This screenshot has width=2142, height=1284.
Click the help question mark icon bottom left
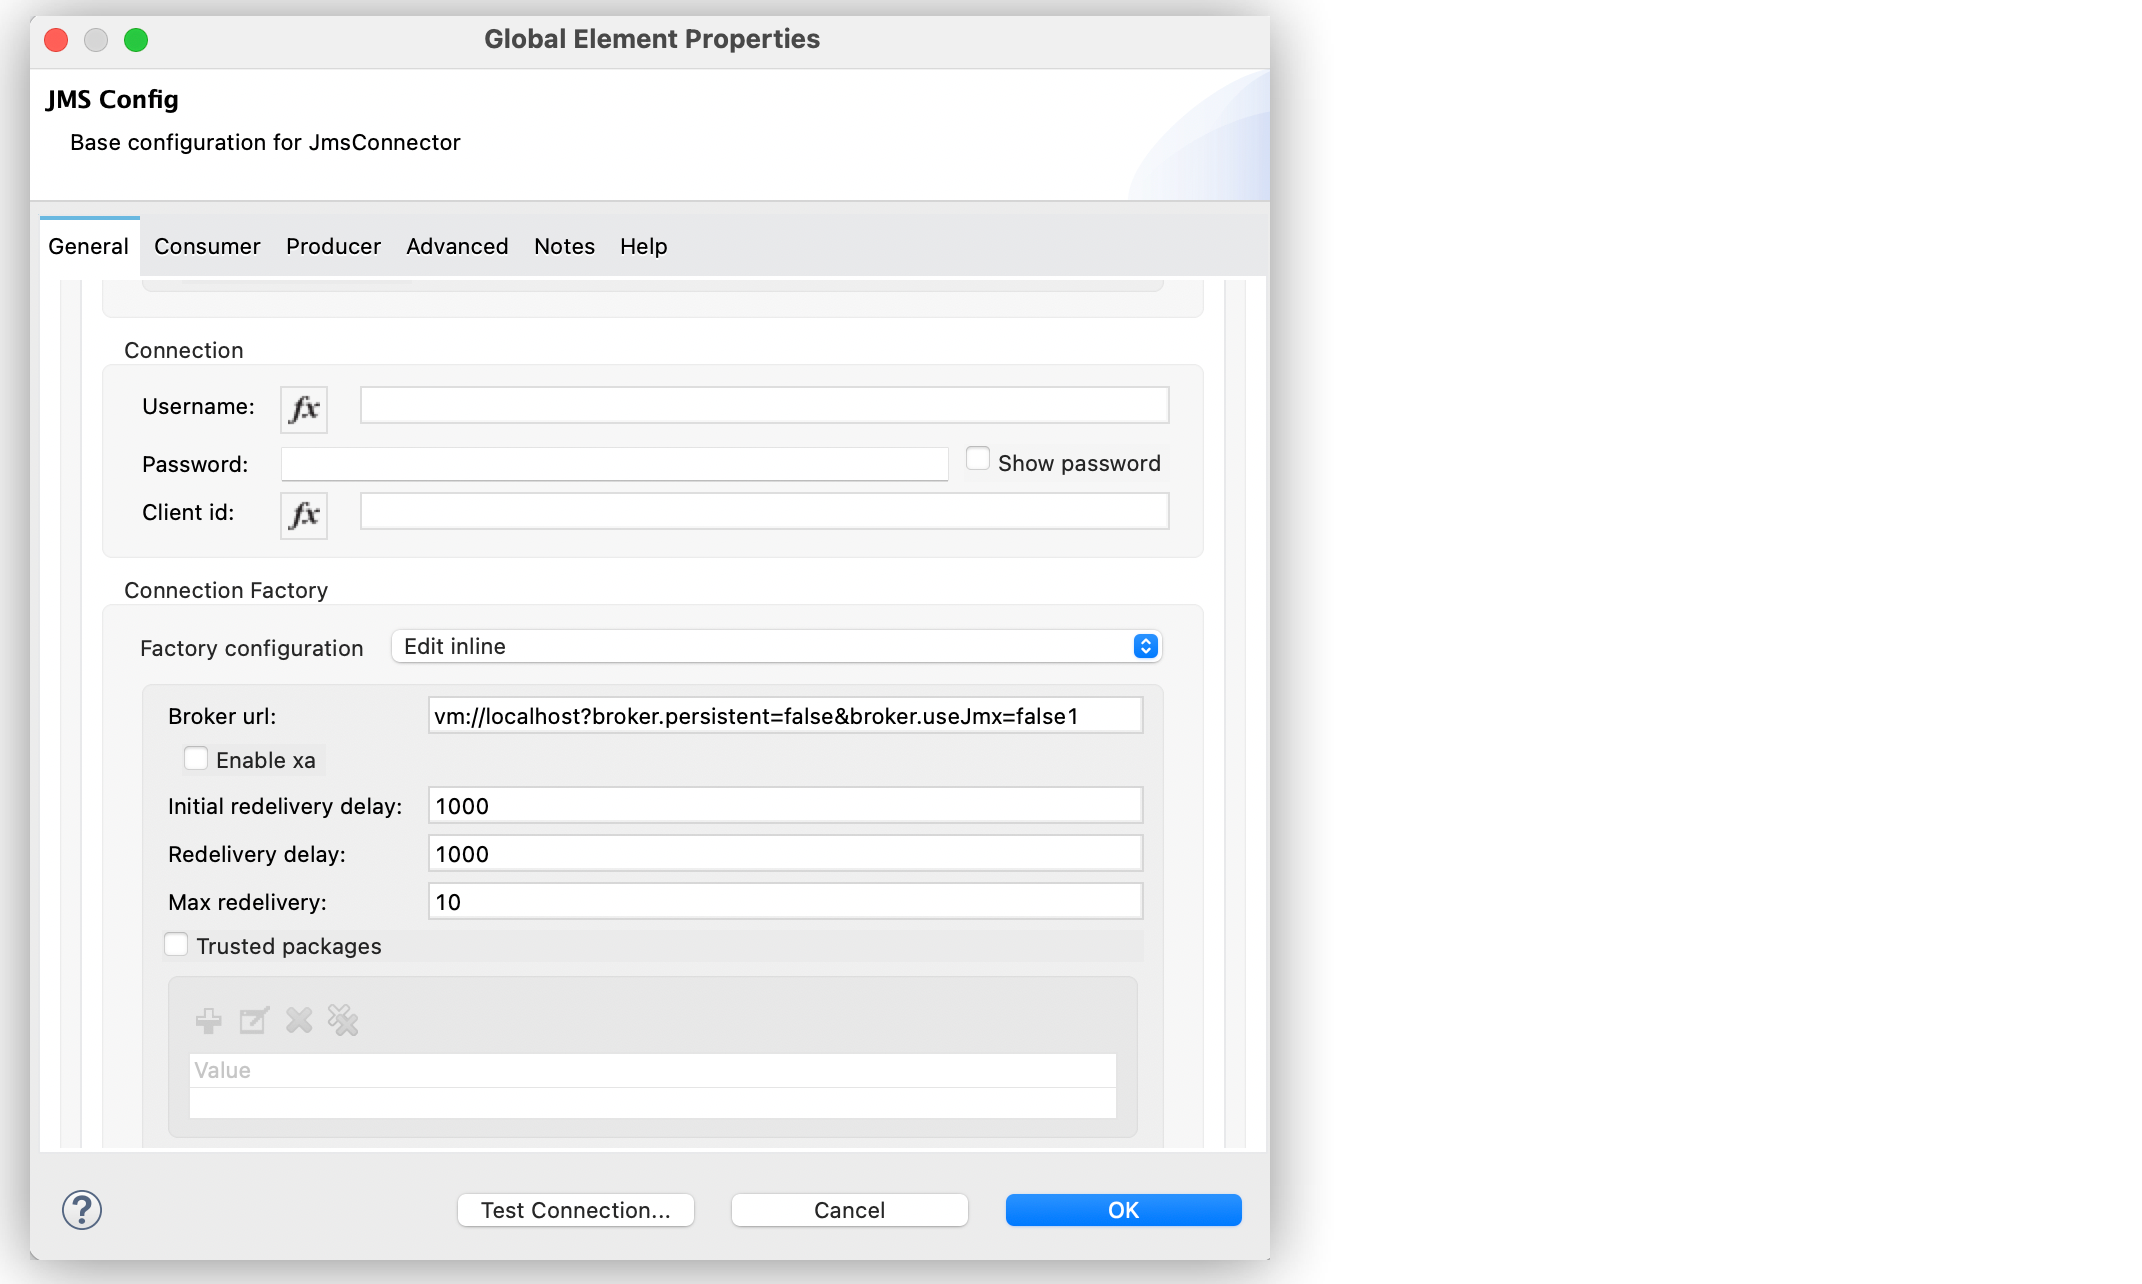[x=81, y=1209]
